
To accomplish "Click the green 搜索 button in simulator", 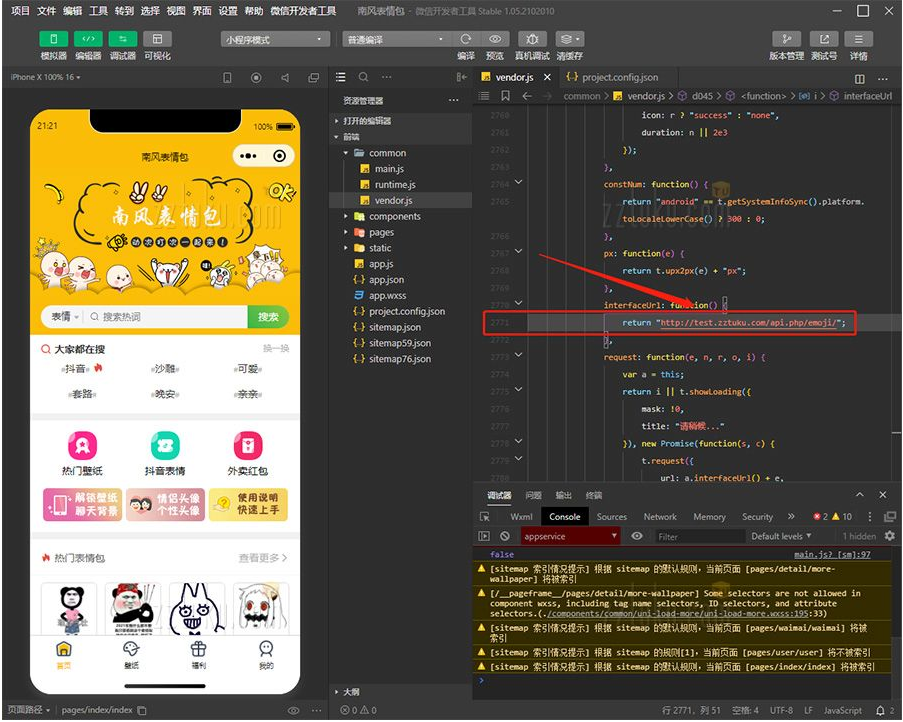I will pos(268,317).
